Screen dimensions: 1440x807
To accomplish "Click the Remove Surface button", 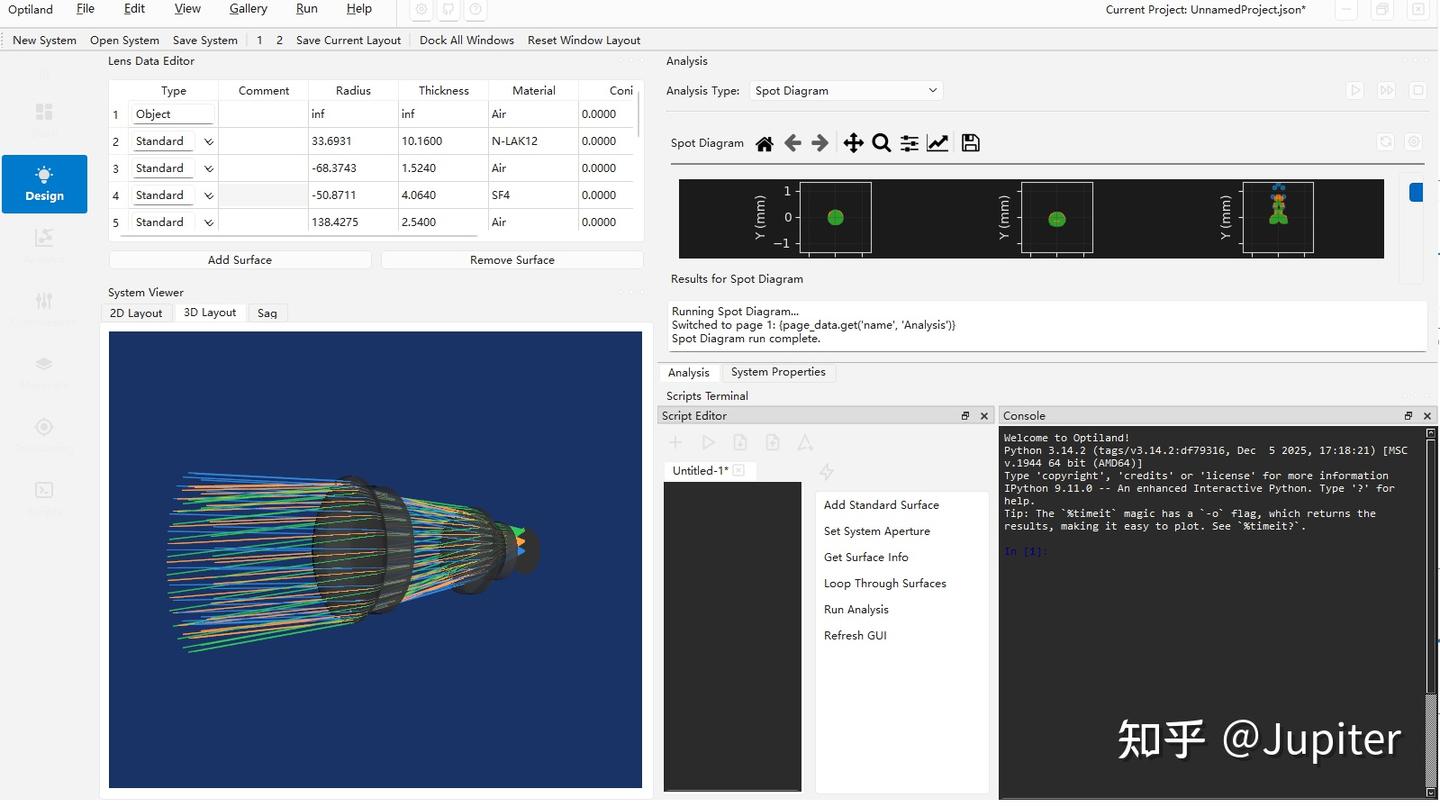I will point(512,260).
